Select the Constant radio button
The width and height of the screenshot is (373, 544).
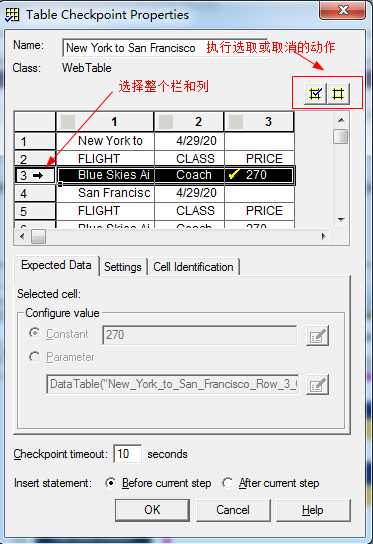coord(34,333)
